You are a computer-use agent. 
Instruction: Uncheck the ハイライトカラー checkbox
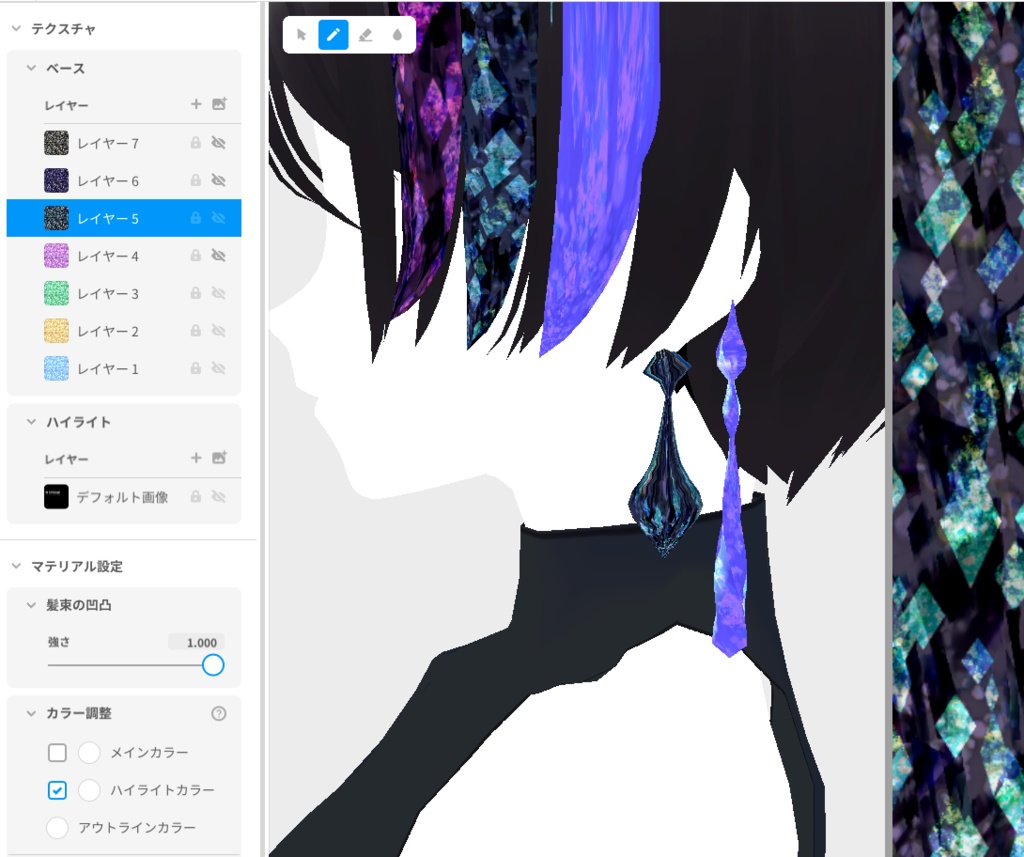tap(57, 790)
